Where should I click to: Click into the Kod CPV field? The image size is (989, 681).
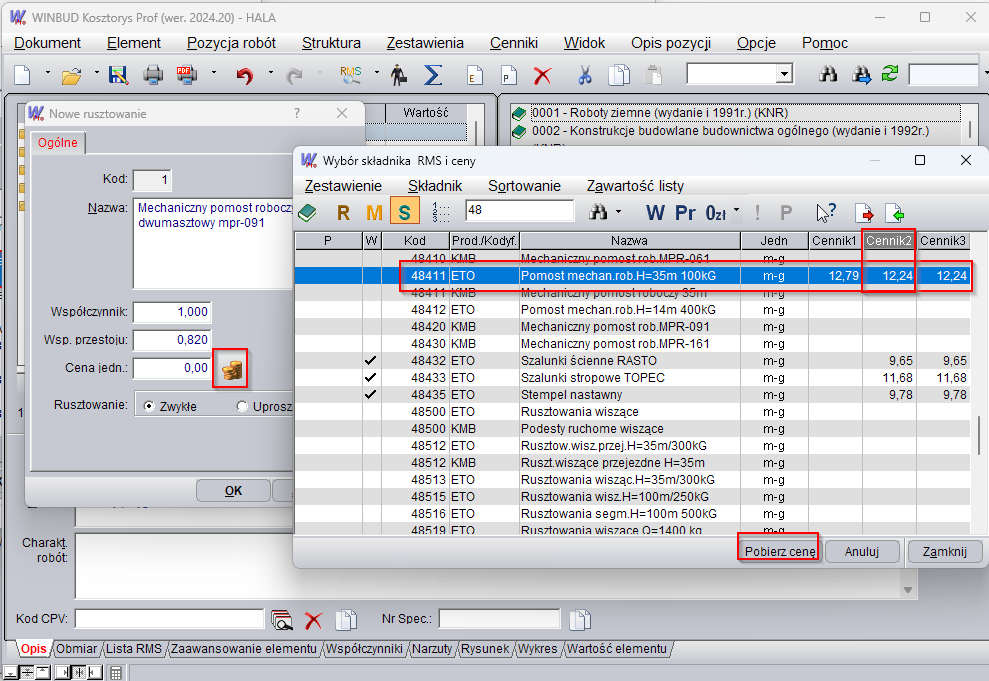[169, 619]
